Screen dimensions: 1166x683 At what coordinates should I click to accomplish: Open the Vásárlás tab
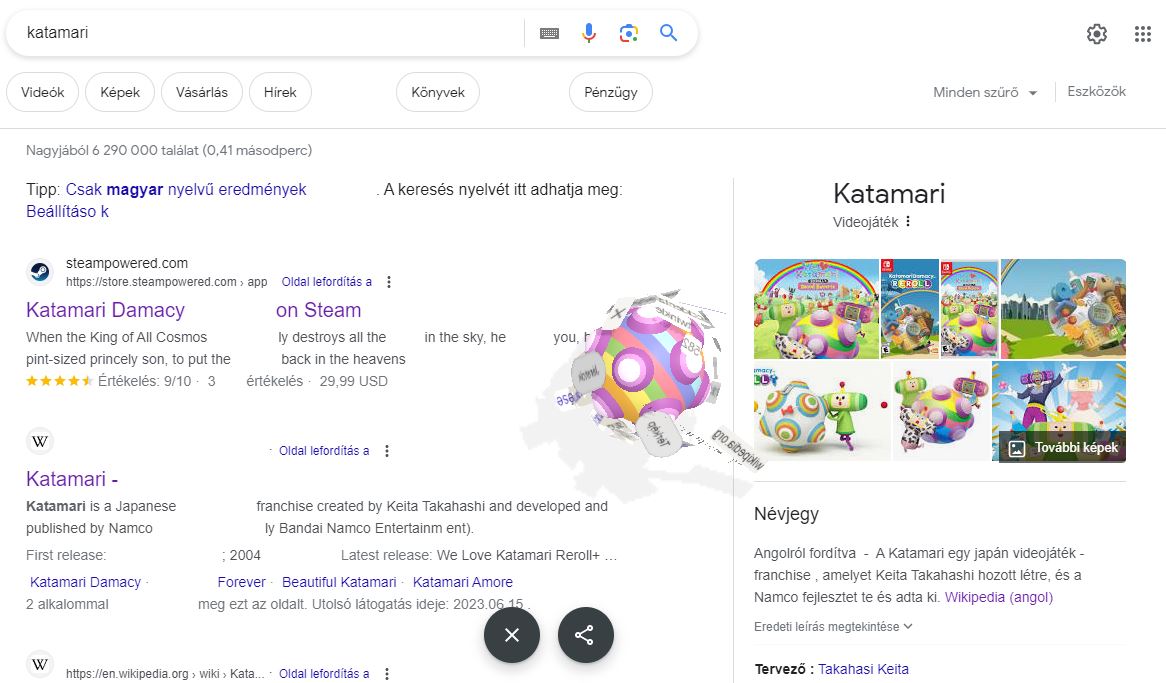tap(201, 93)
